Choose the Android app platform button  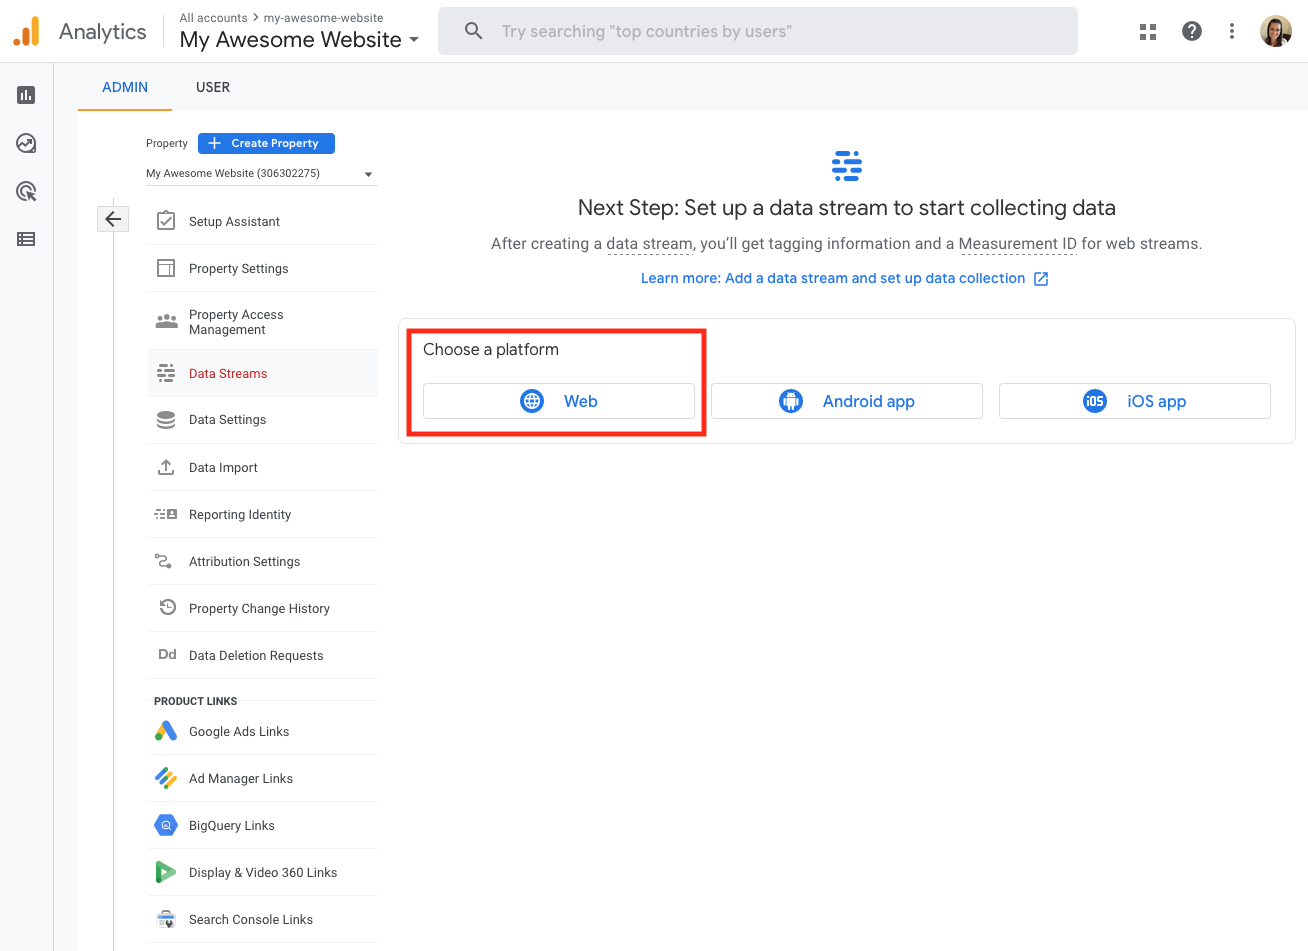[847, 401]
